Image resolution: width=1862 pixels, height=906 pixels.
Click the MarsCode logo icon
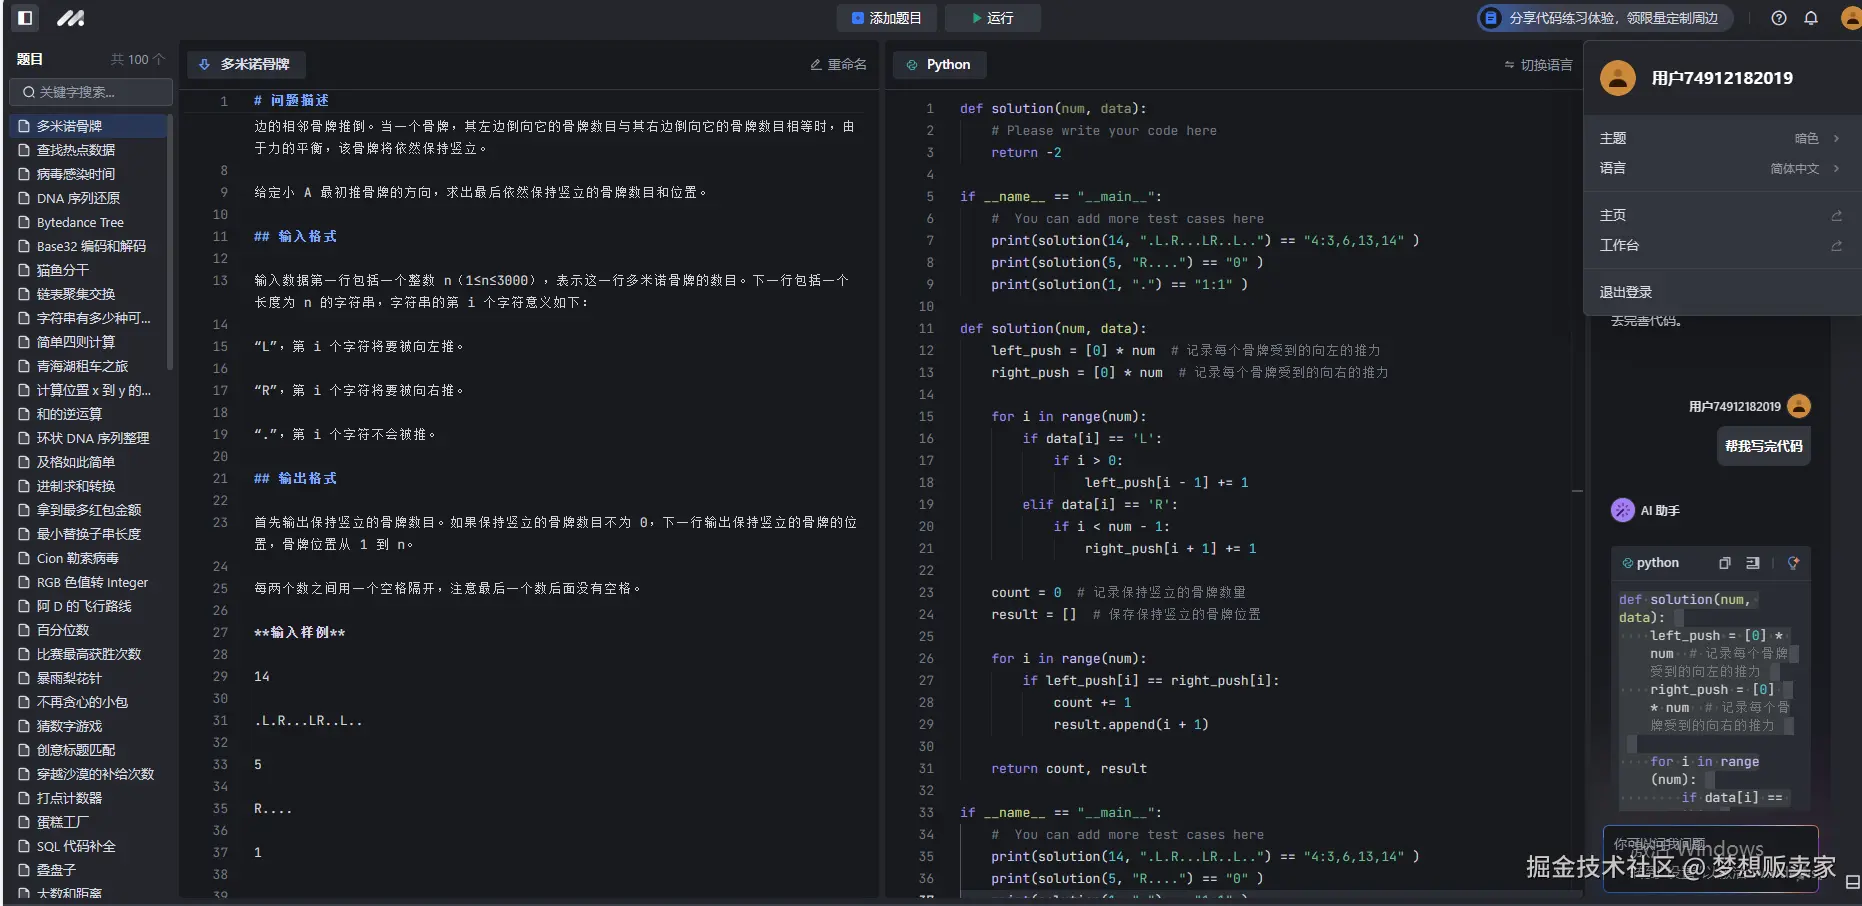point(70,17)
